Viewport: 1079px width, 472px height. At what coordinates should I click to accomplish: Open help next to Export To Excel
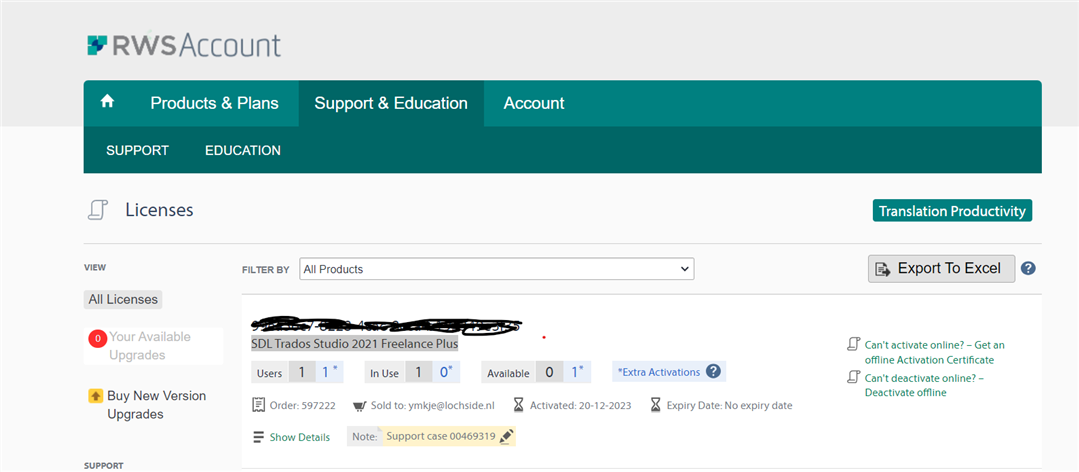[1028, 268]
